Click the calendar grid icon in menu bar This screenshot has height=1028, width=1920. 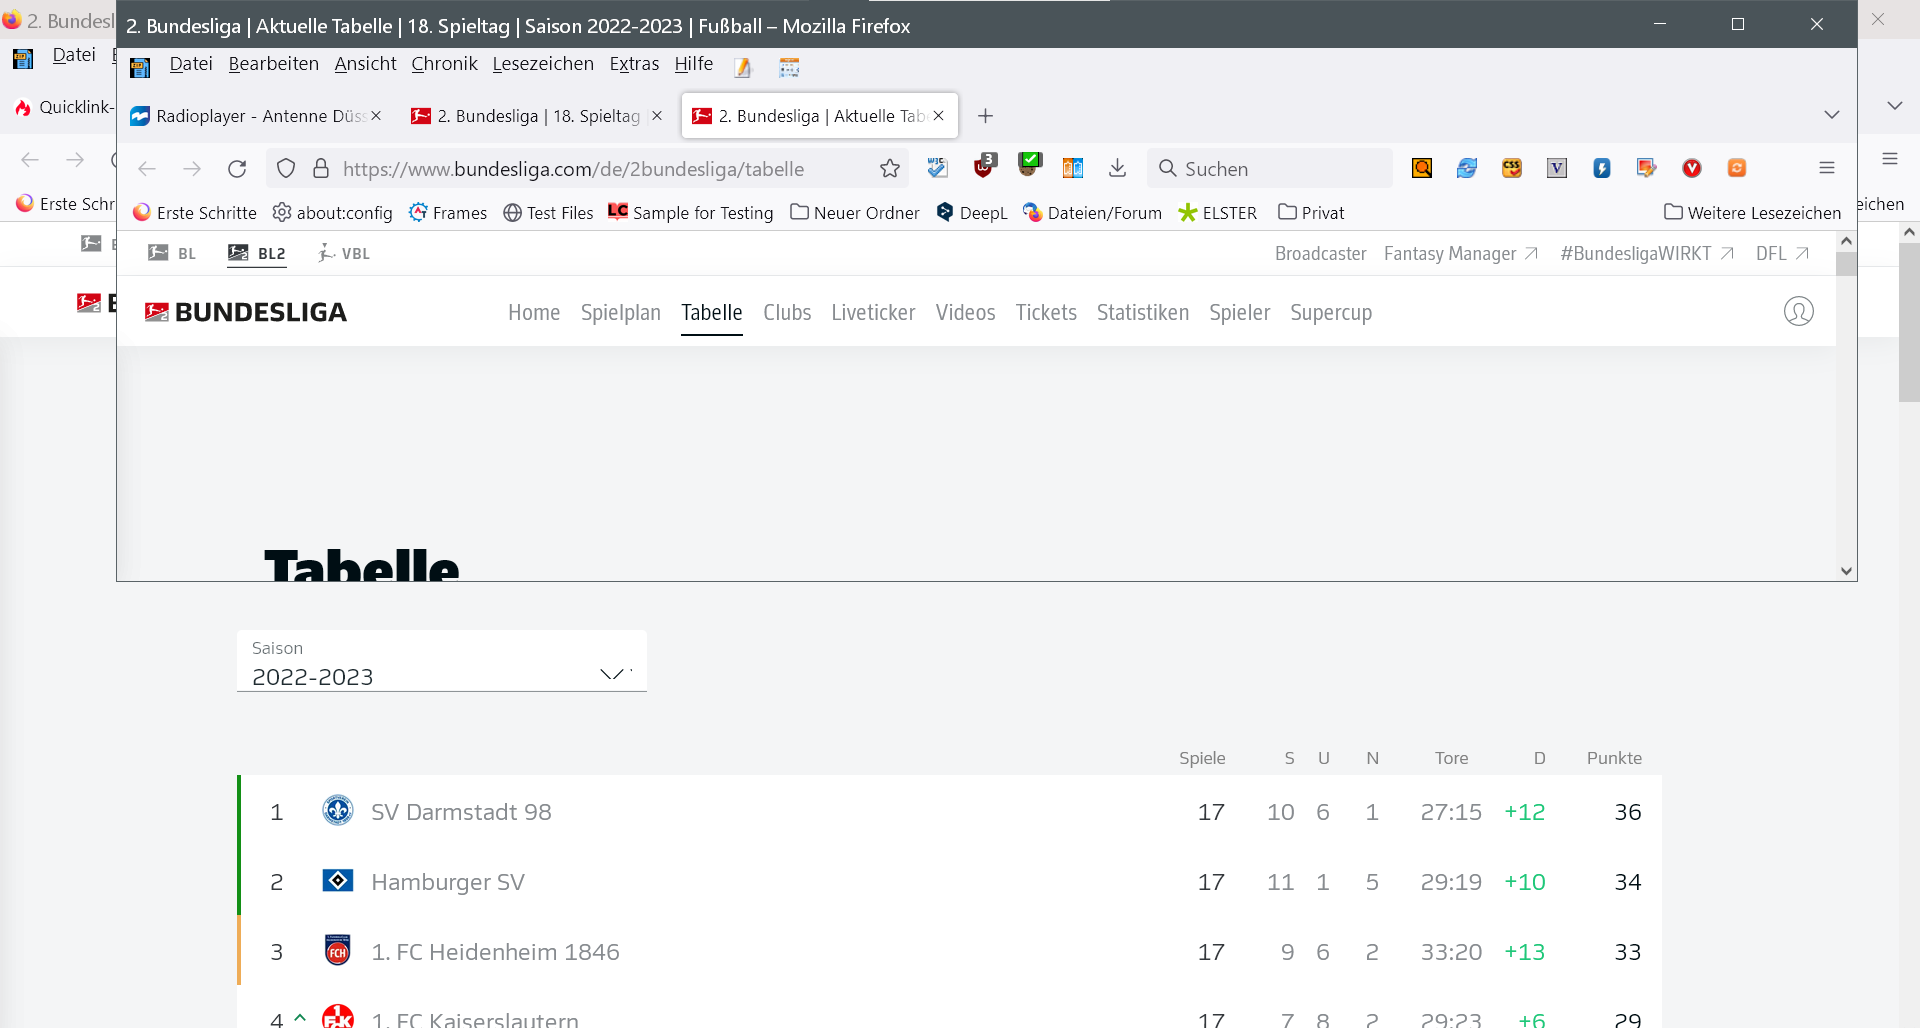789,67
